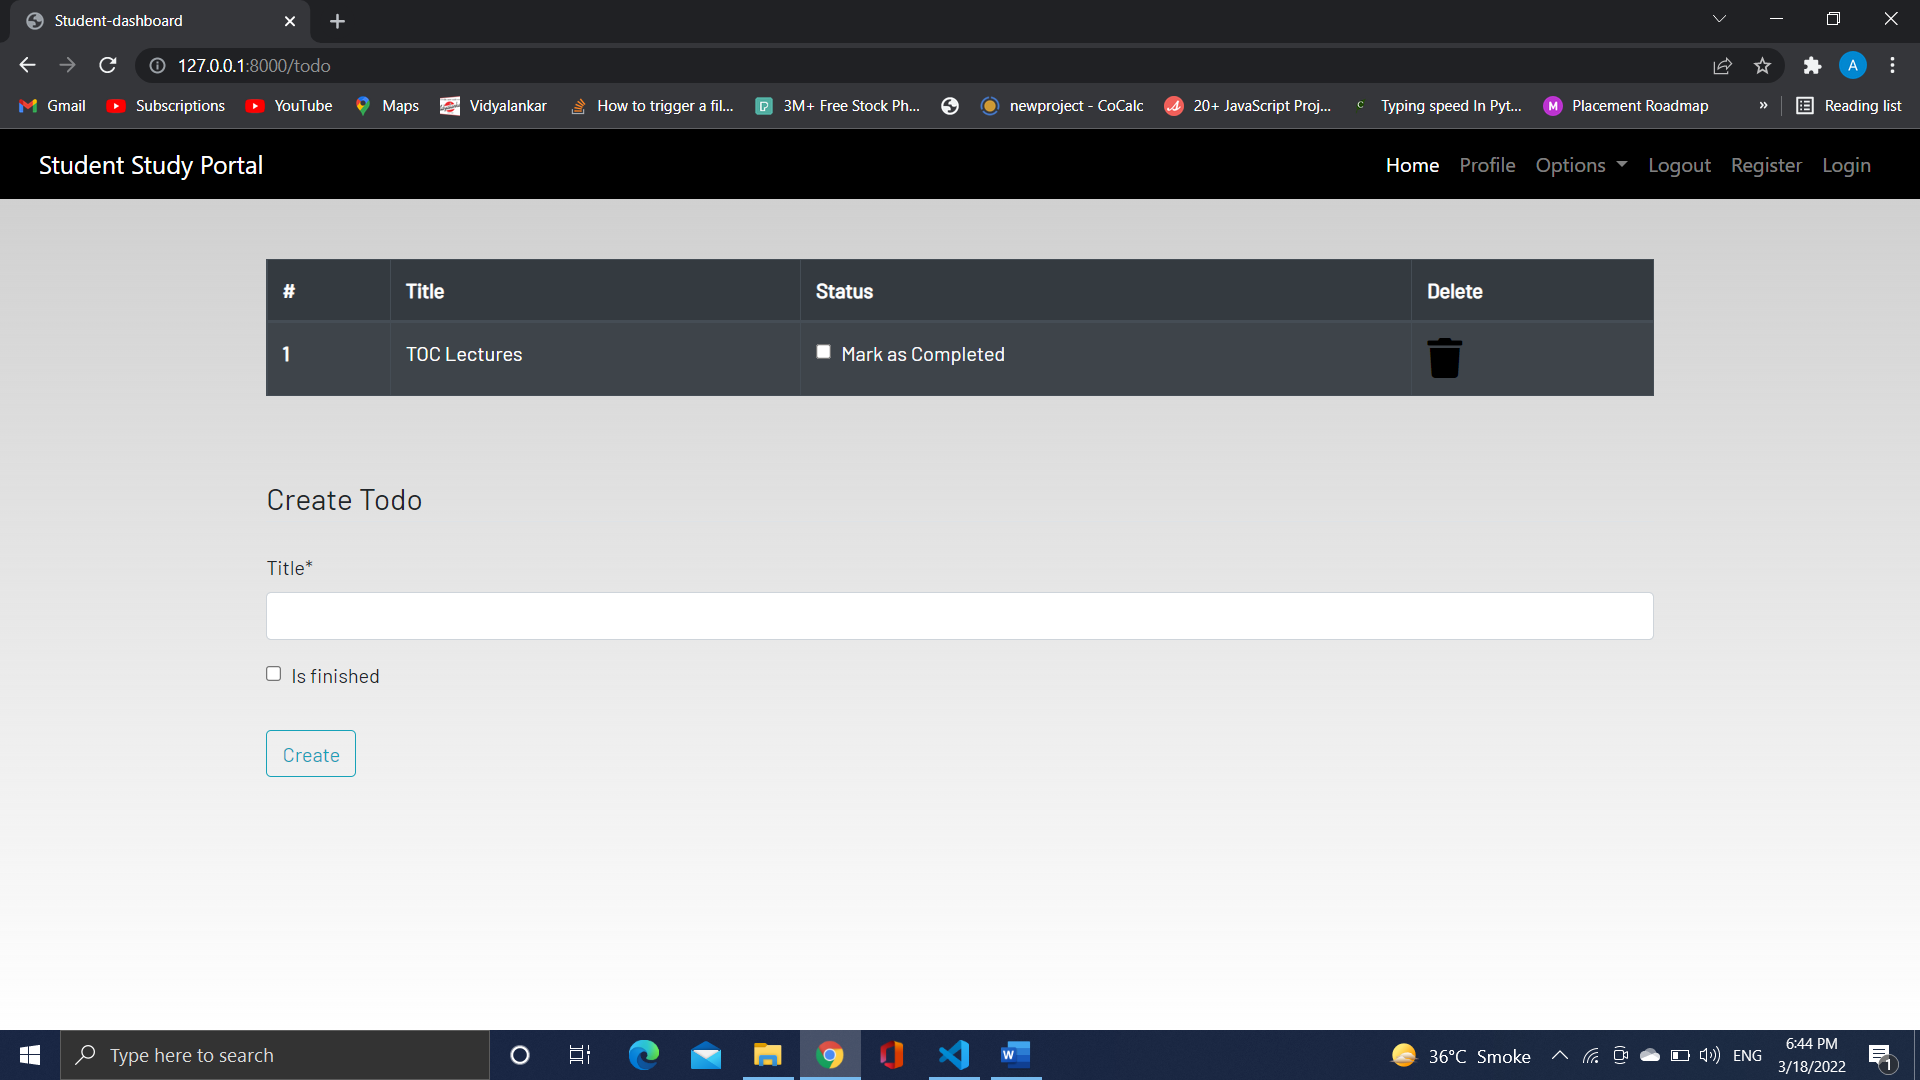Delete the TOC Lectures todo via trash icon

click(x=1445, y=358)
